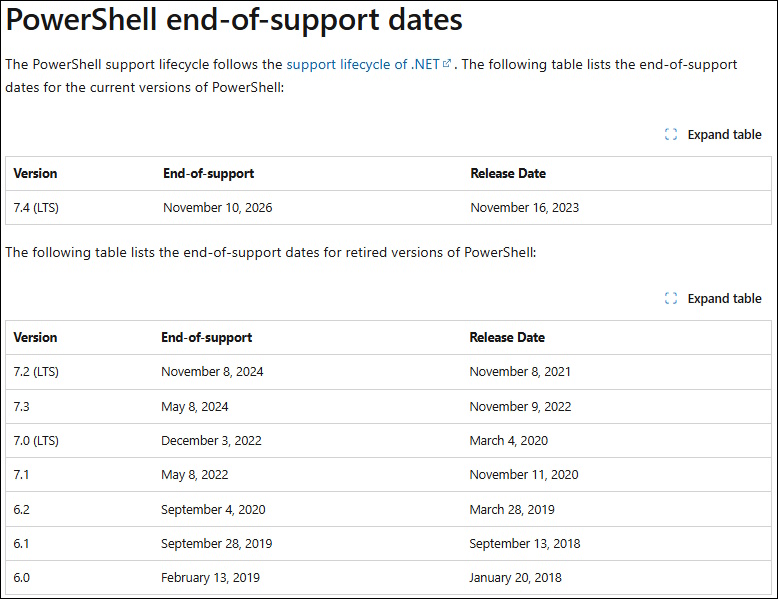Select the September 4, 2020 end-of-support date
Image resolution: width=778 pixels, height=599 pixels.
pyautogui.click(x=213, y=510)
